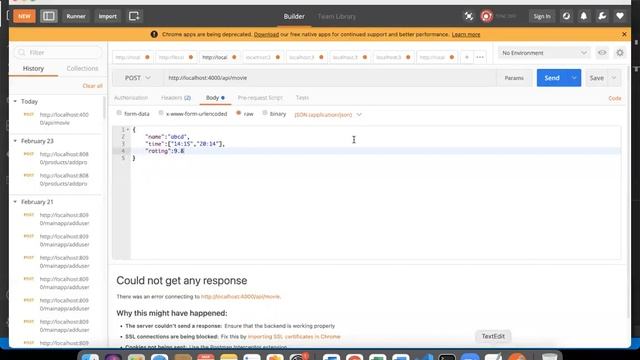The width and height of the screenshot is (640, 360).
Task: Select the raw body radio button
Action: pos(238,113)
